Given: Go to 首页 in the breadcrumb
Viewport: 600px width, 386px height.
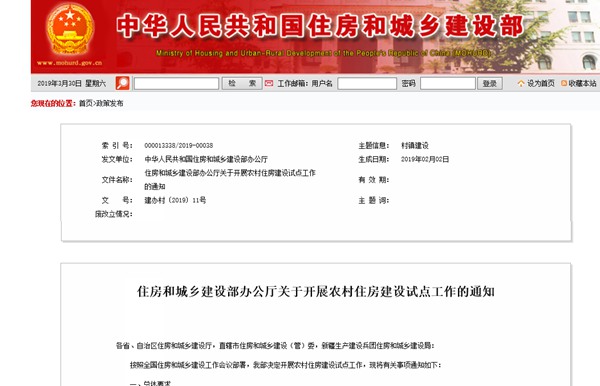Looking at the screenshot, I should tap(85, 103).
